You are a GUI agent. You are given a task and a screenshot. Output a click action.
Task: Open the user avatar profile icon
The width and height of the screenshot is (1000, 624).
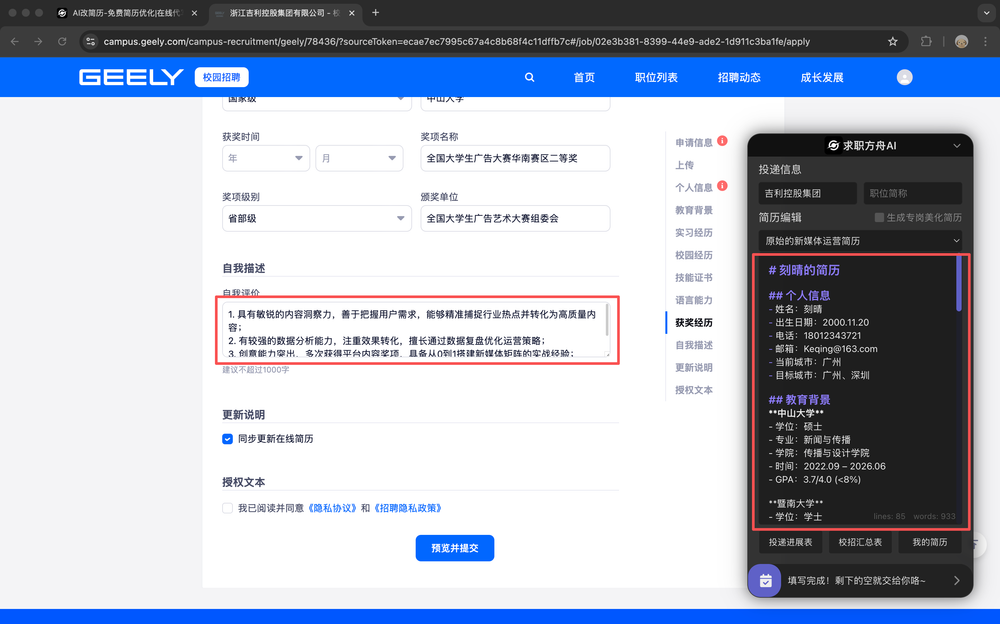(905, 78)
